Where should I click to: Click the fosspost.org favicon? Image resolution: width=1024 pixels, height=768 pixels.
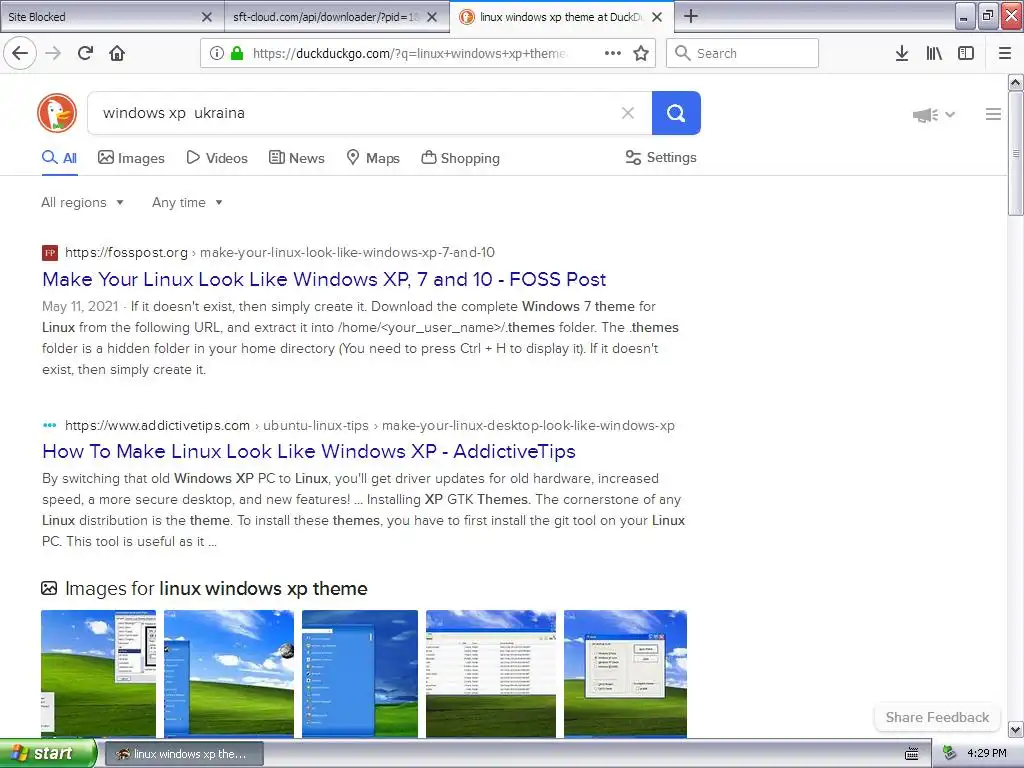click(x=50, y=253)
